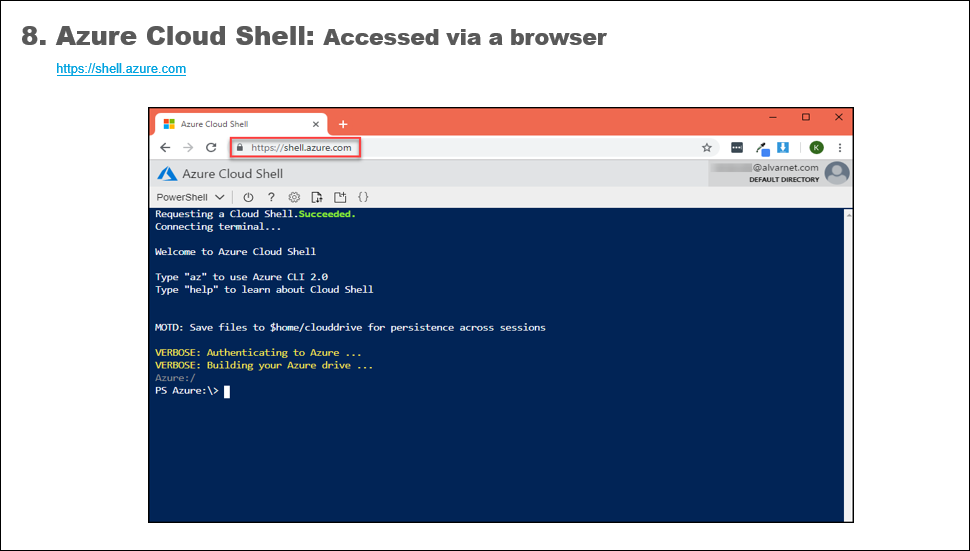Expand the PowerShell shell type dropdown
The image size is (970, 551).
click(x=190, y=197)
